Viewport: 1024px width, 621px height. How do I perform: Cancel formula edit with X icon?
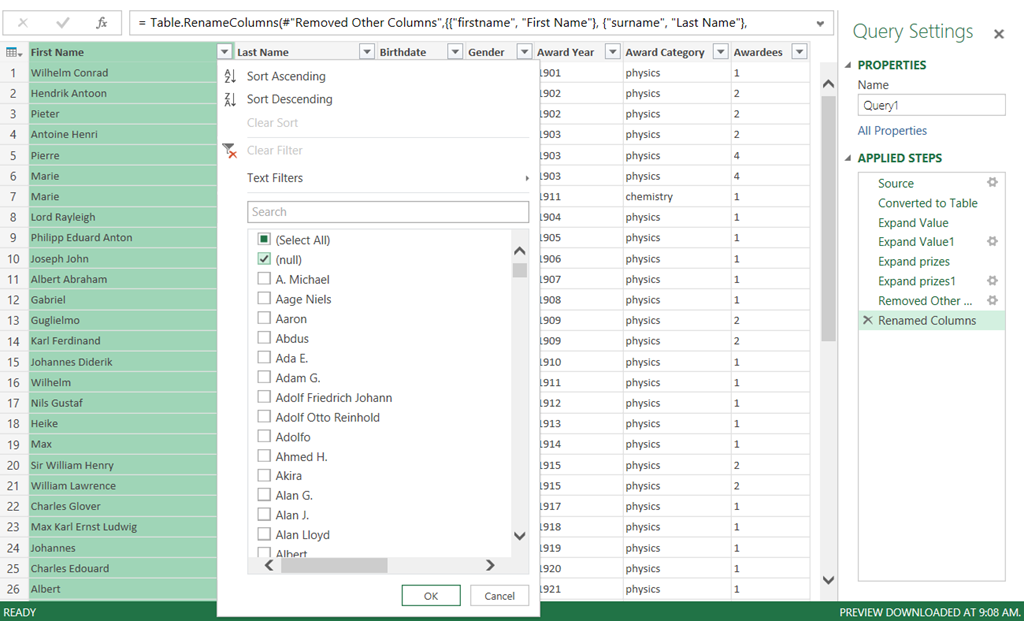click(x=23, y=22)
